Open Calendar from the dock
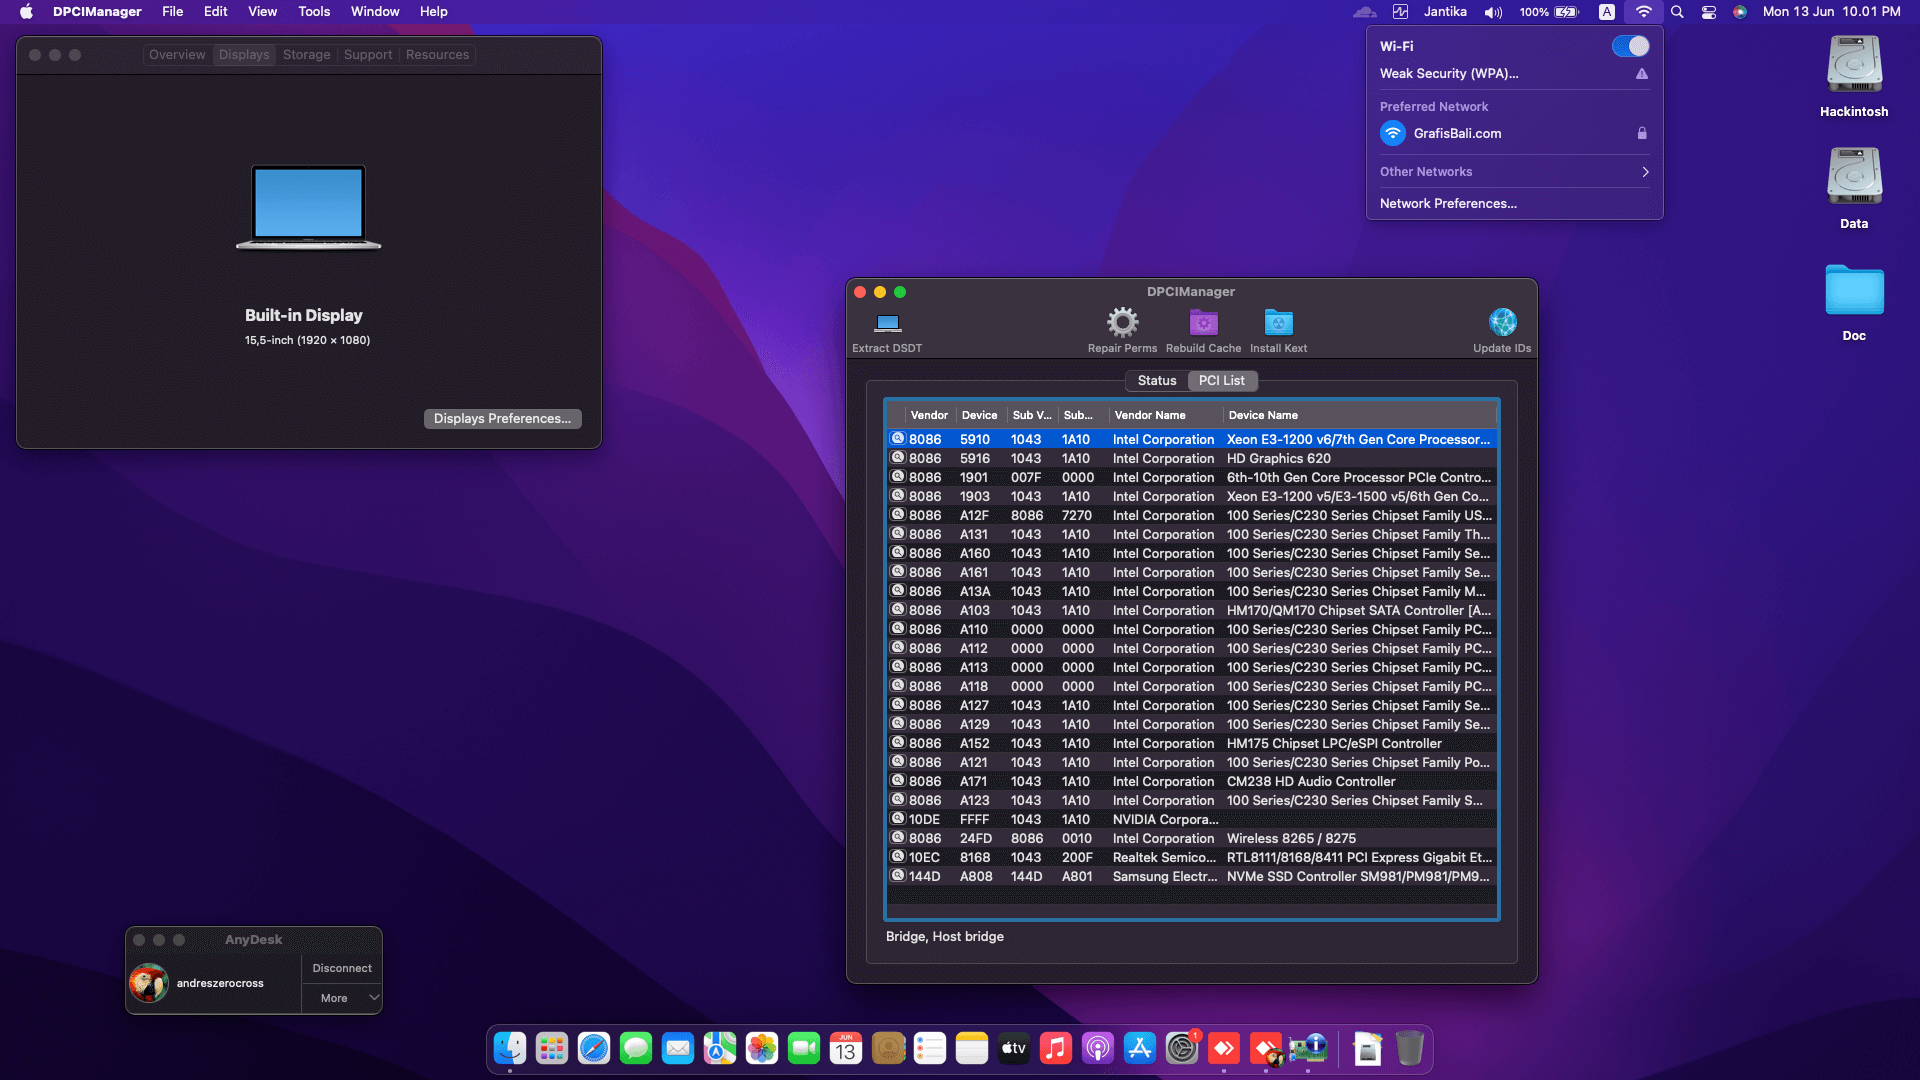Screen dimensions: 1920x1080 tap(846, 1048)
